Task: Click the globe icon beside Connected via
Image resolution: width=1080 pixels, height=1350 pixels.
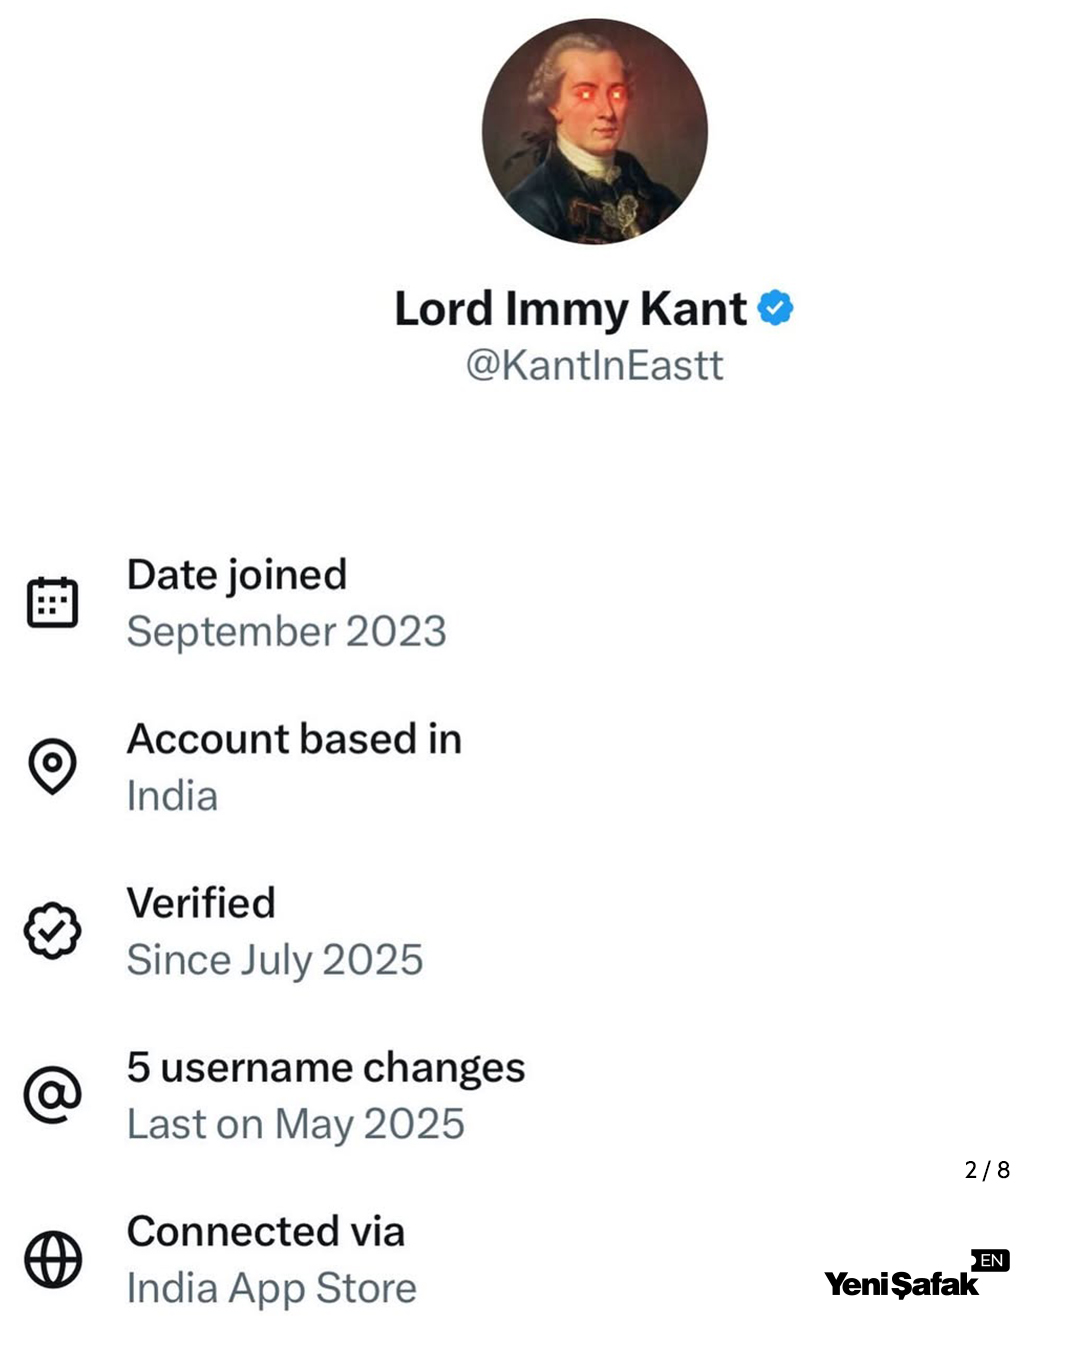Action: [x=52, y=1259]
